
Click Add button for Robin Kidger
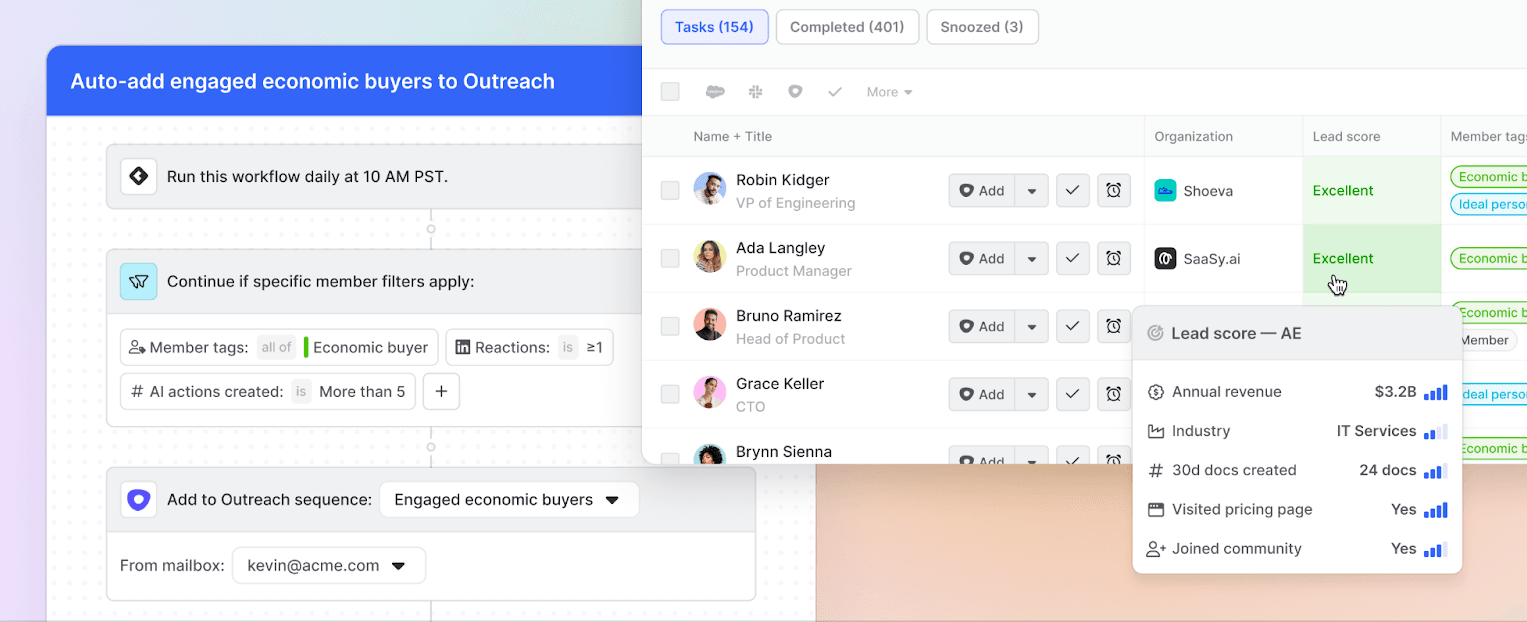(981, 190)
